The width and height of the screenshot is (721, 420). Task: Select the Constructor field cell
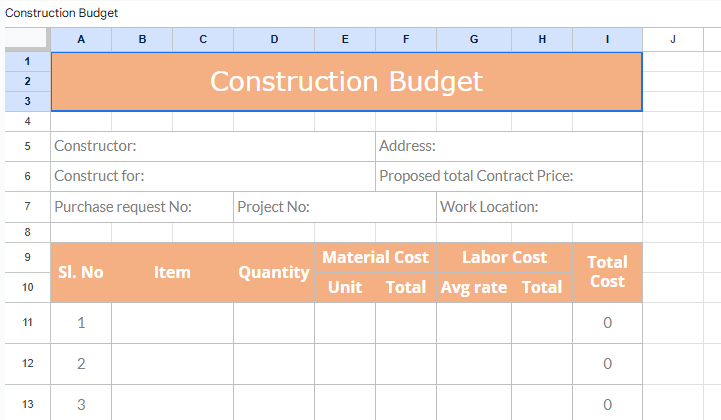click(x=212, y=146)
